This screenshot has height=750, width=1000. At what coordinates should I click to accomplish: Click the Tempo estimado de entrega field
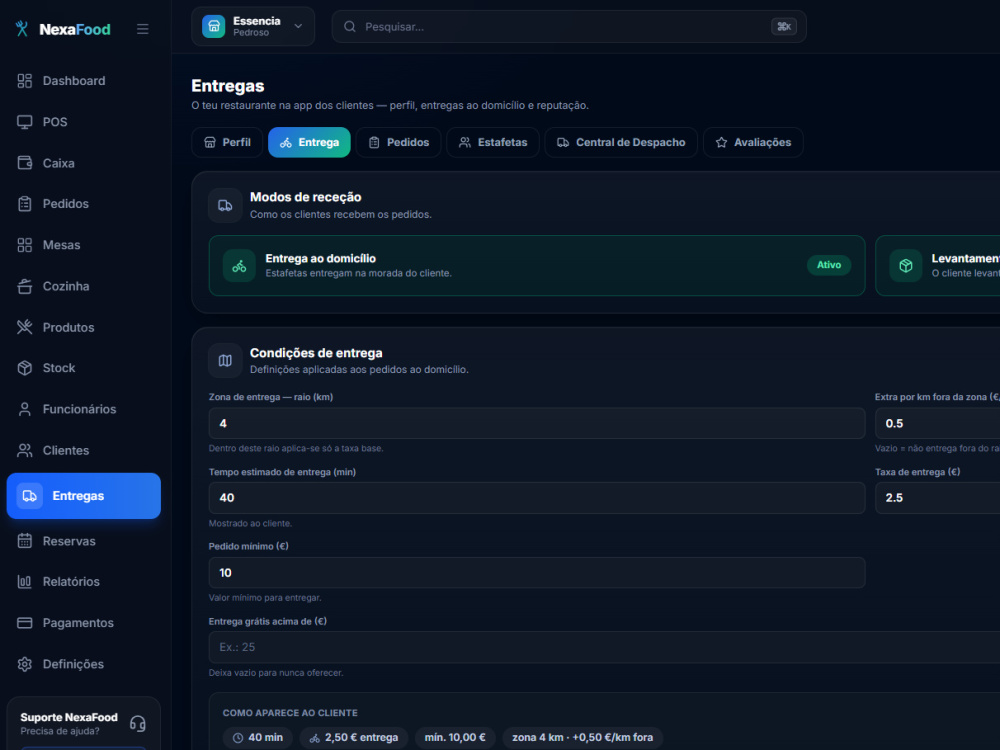pyautogui.click(x=537, y=498)
